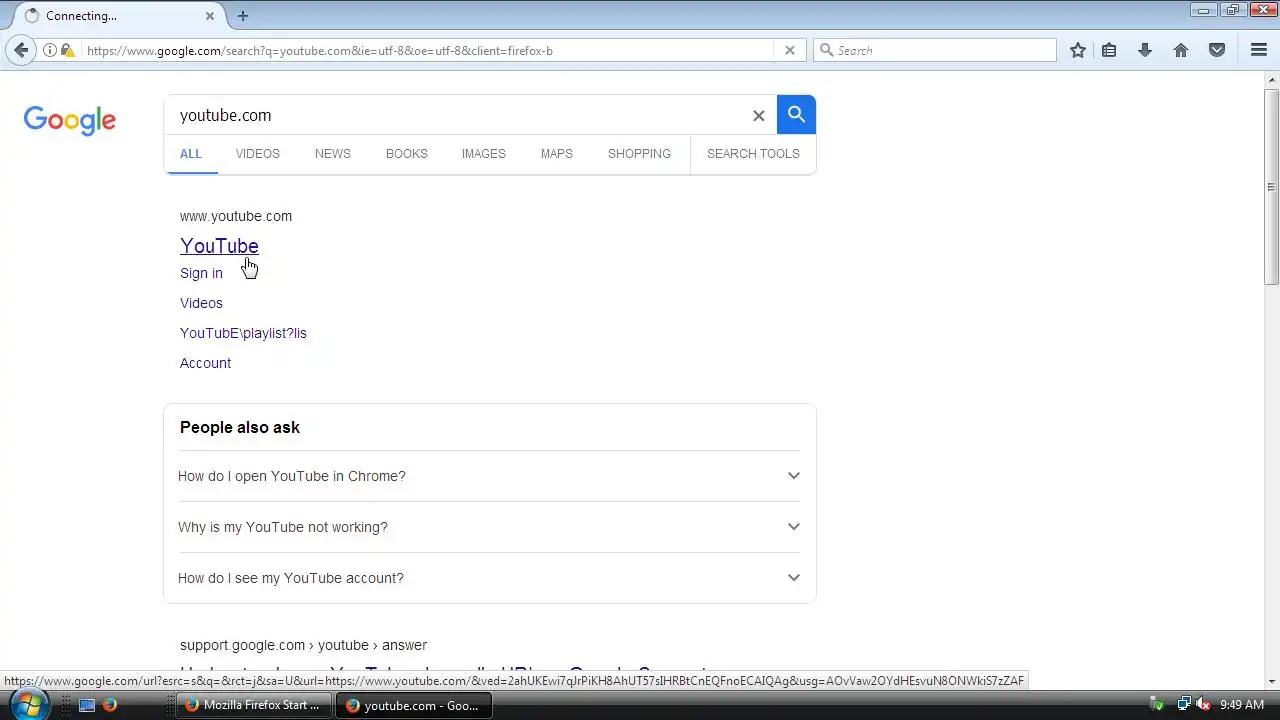
Task: Run search with blue magnifier button
Action: click(796, 115)
